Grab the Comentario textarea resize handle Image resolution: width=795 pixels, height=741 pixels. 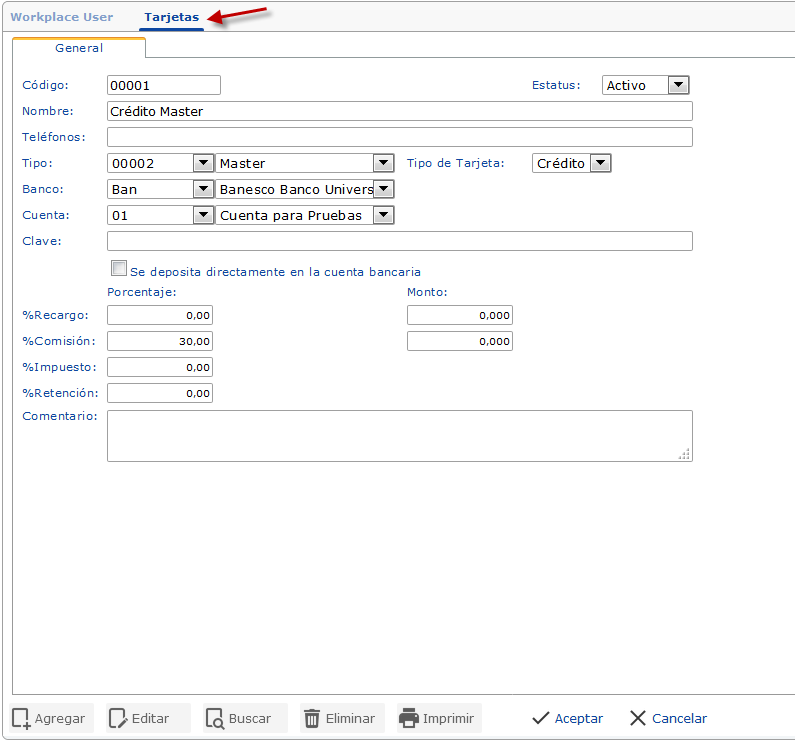pos(684,454)
